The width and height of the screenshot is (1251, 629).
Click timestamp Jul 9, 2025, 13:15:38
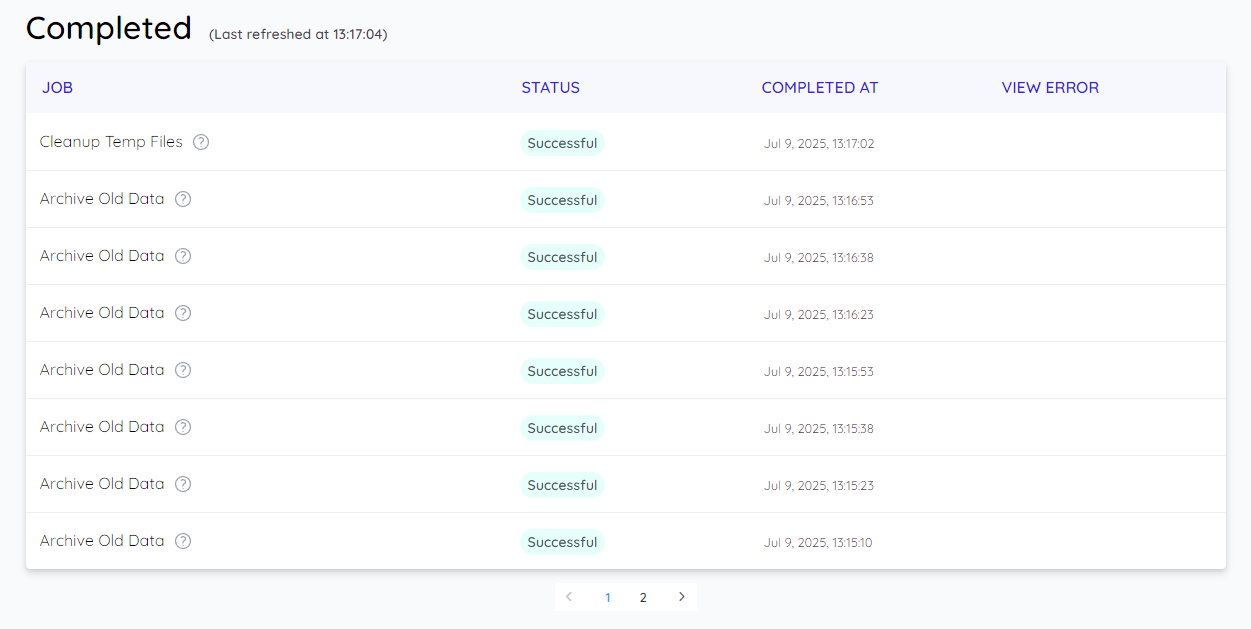coord(819,429)
